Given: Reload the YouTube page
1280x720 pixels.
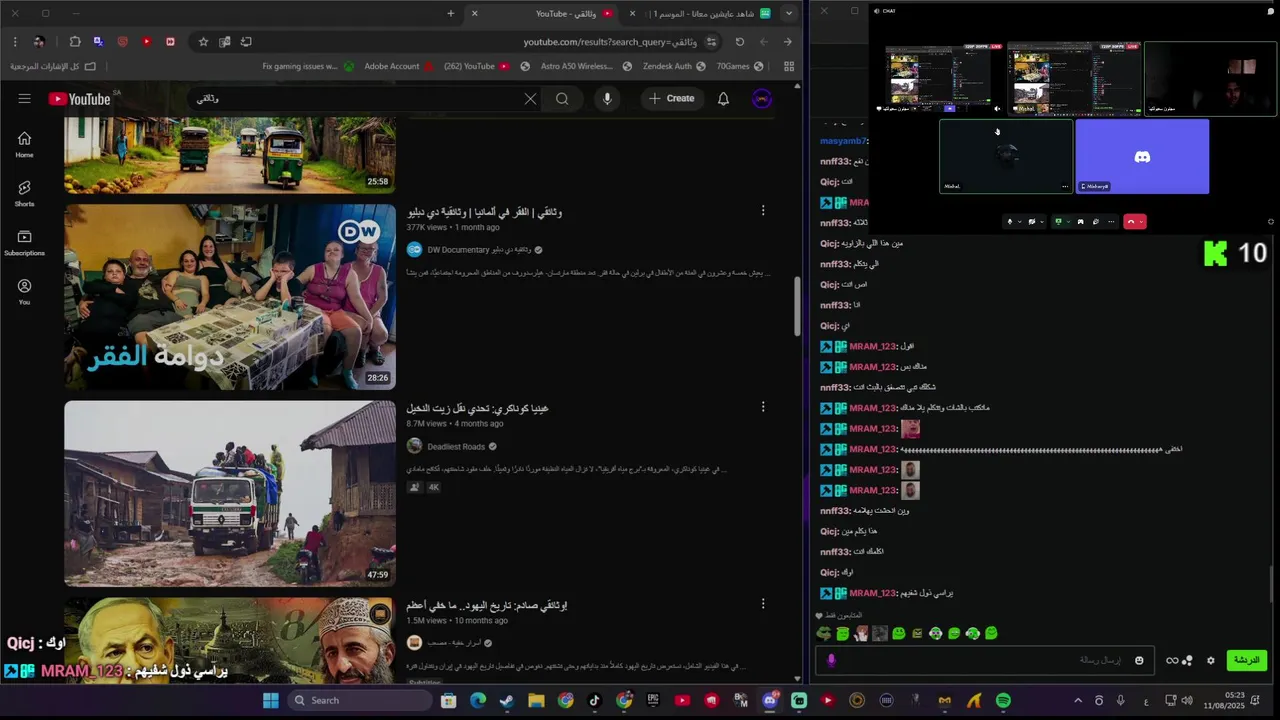Looking at the screenshot, I should pyautogui.click(x=739, y=42).
